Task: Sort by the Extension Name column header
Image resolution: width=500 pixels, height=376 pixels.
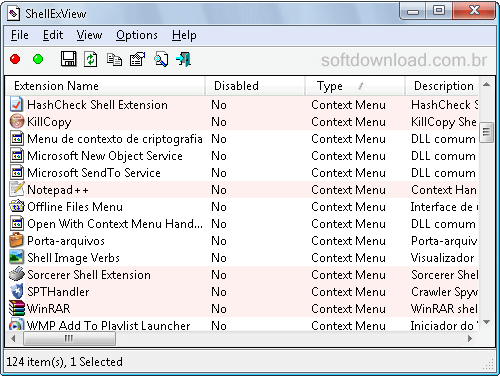Action: tap(105, 86)
